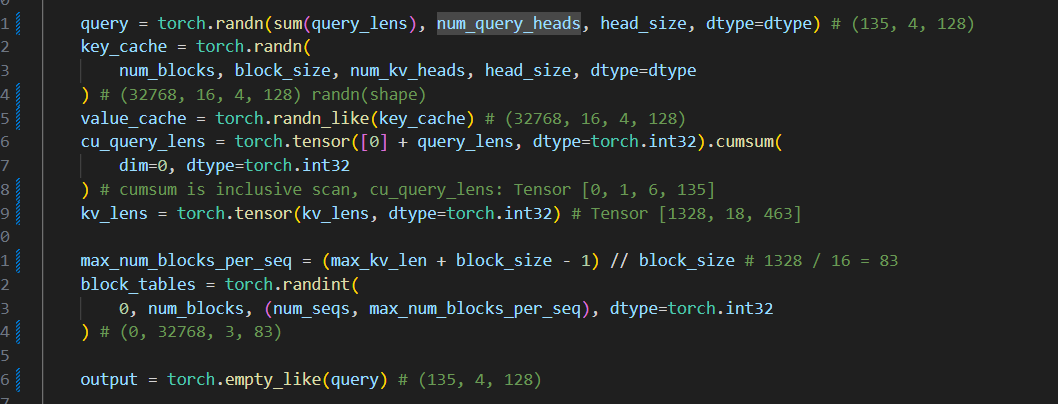1058x404 pixels.
Task: Click the max_kv_len variable
Action: click(x=379, y=261)
